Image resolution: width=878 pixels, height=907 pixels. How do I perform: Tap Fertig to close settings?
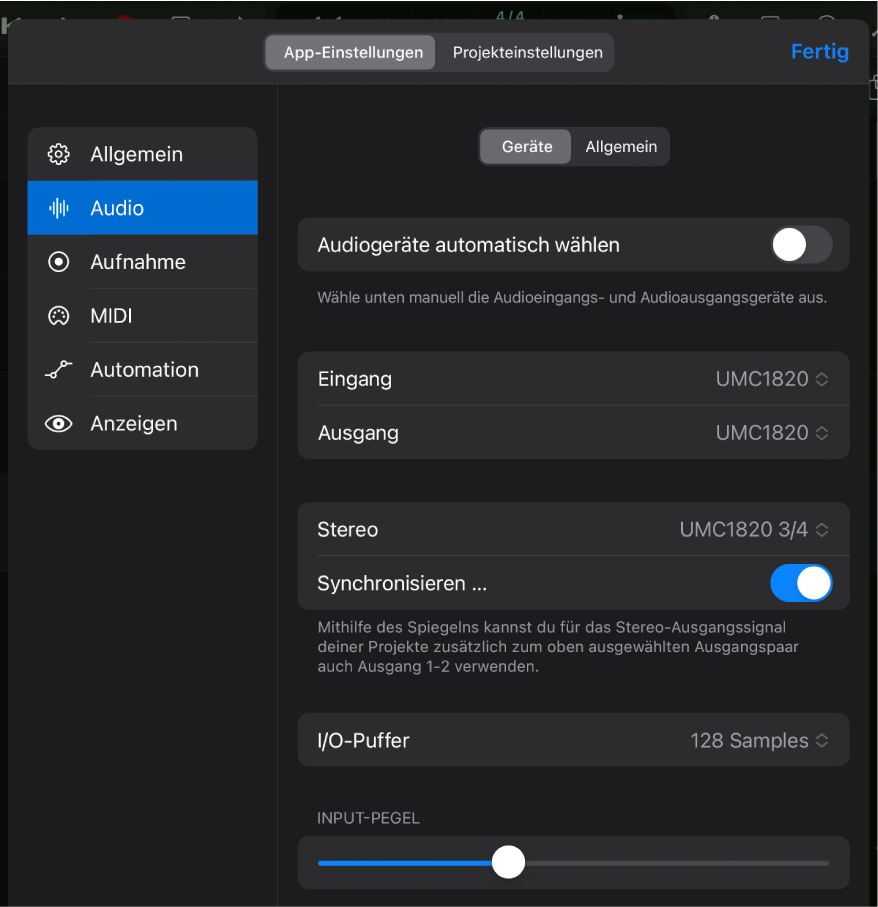(819, 51)
